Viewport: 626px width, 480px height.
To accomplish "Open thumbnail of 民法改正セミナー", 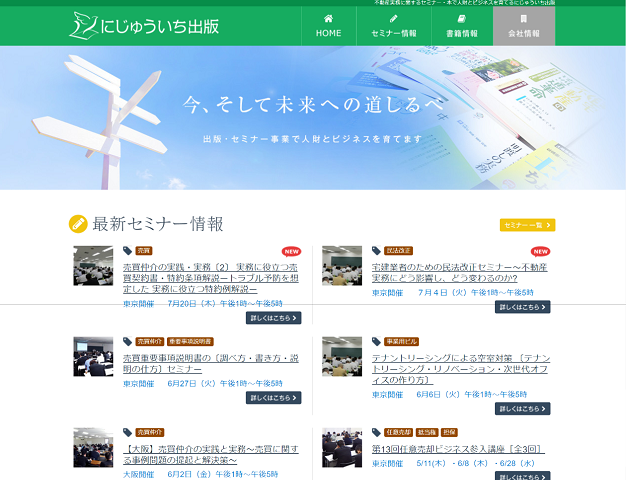I will coord(342,266).
